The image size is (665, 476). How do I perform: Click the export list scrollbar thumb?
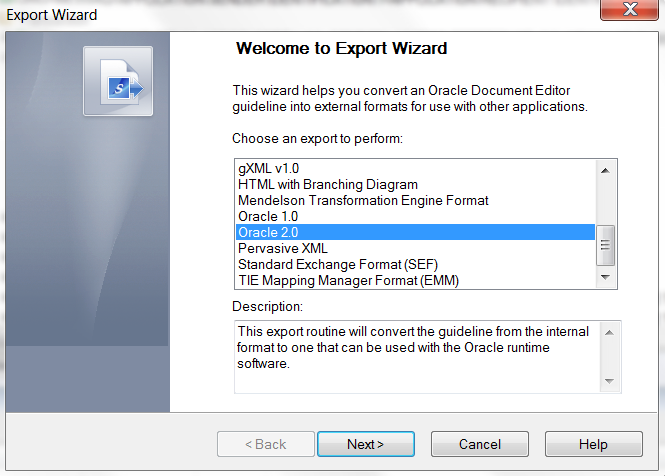click(605, 245)
